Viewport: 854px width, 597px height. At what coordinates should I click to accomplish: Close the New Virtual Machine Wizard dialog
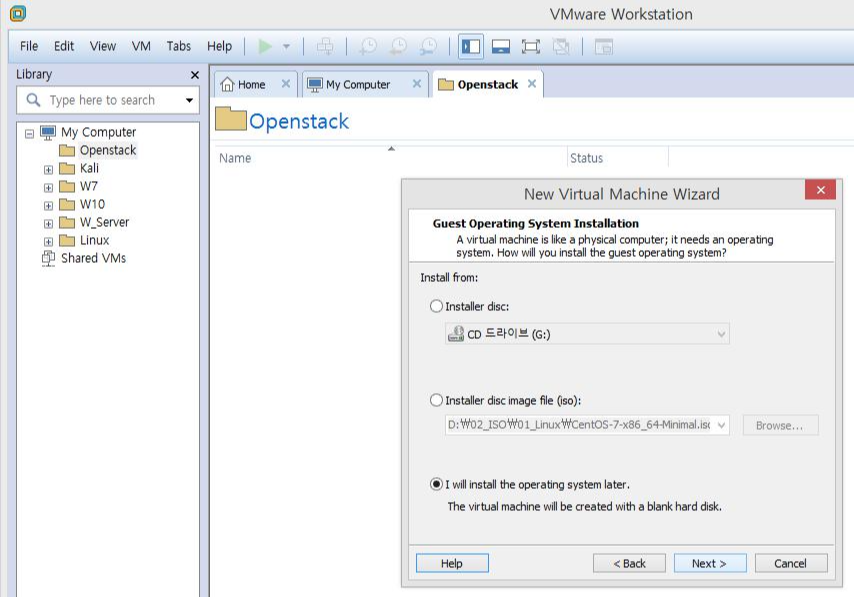[820, 190]
